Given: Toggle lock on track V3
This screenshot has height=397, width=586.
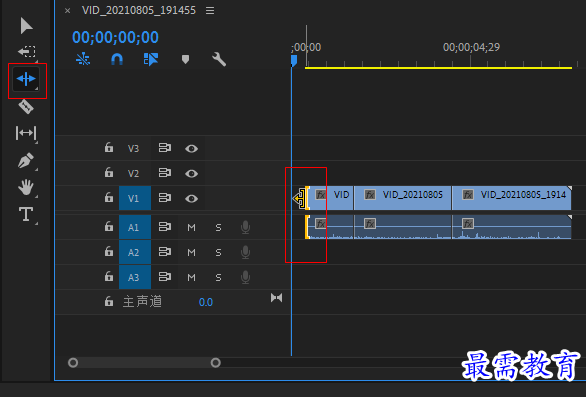Looking at the screenshot, I should click(x=109, y=147).
